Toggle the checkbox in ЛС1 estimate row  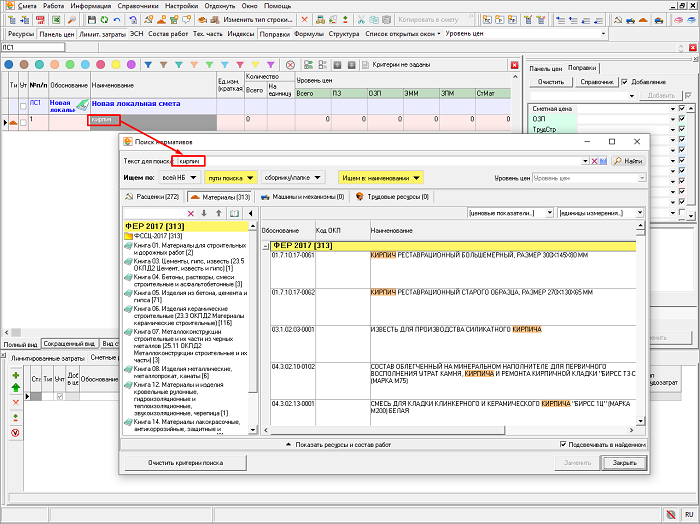click(23, 106)
